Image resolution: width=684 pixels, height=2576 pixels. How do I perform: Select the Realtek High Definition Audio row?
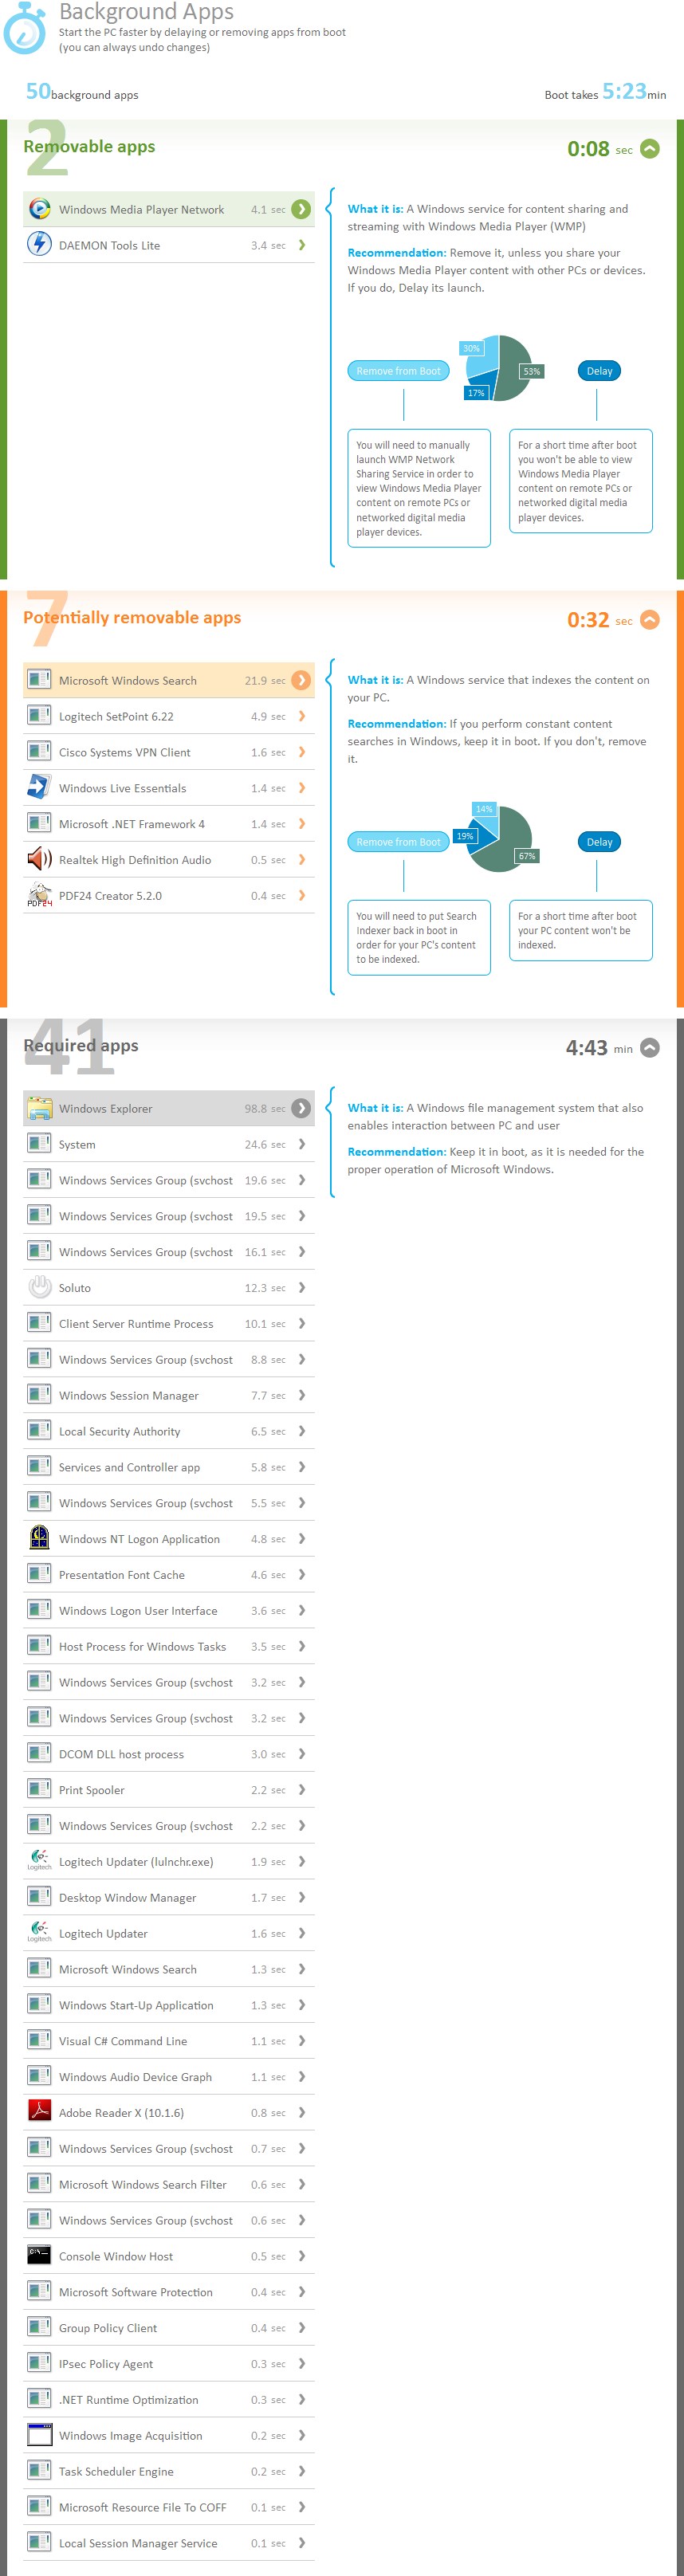[x=168, y=860]
